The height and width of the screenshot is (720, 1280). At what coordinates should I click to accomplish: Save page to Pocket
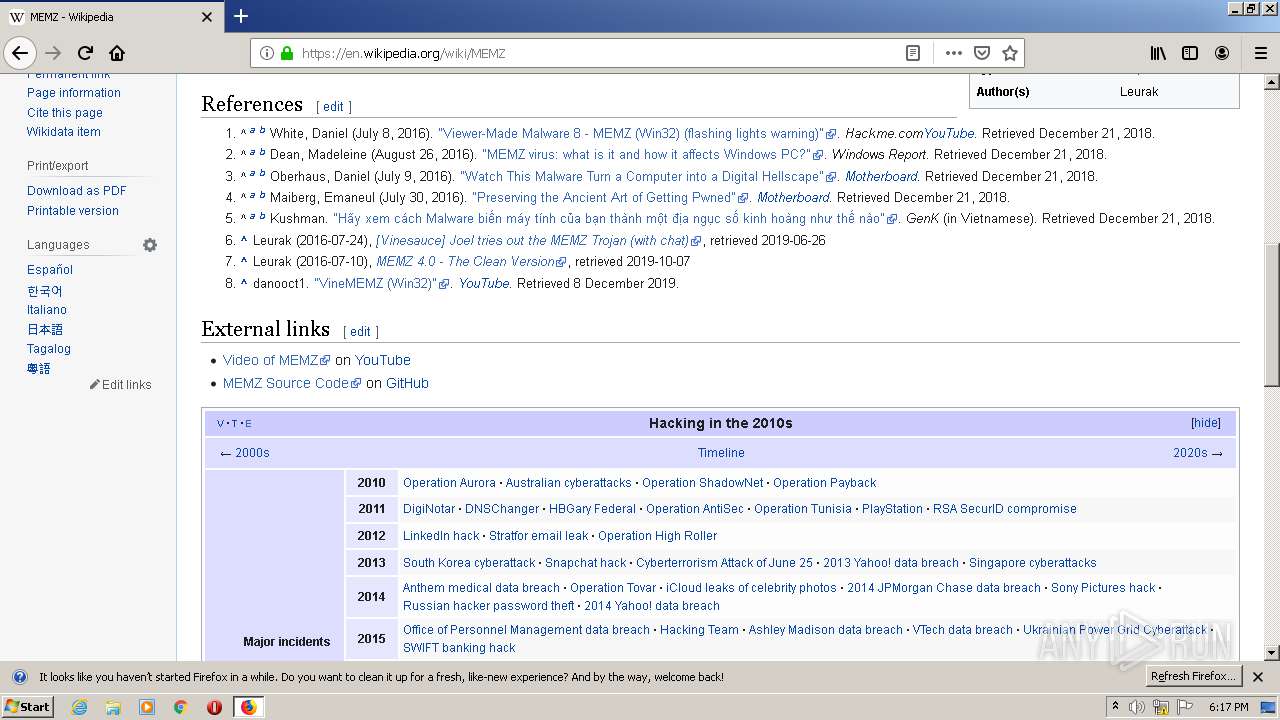pos(982,53)
